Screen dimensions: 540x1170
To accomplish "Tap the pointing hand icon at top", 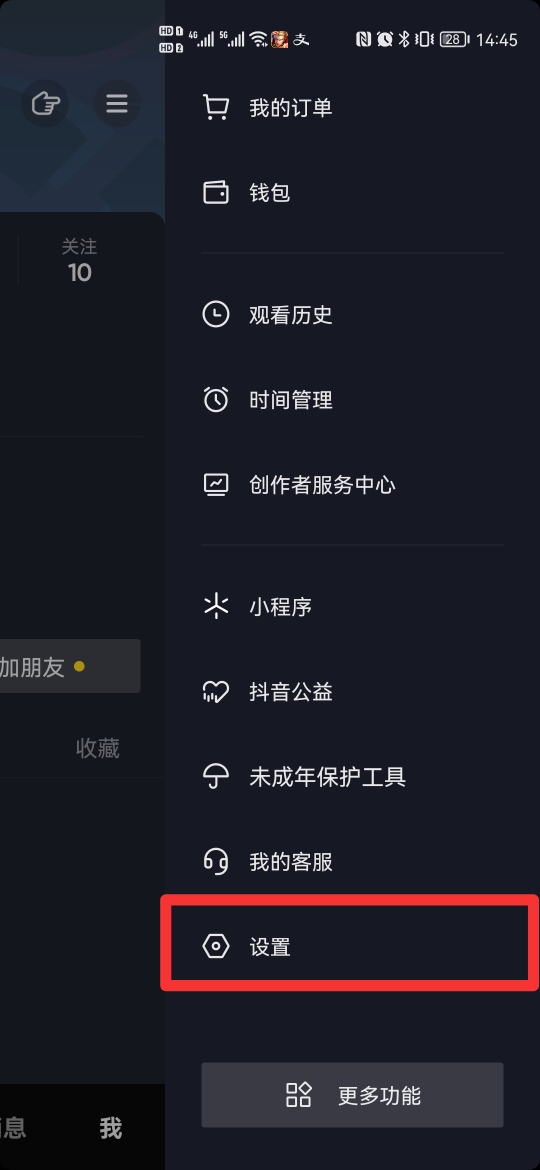I will (x=45, y=103).
